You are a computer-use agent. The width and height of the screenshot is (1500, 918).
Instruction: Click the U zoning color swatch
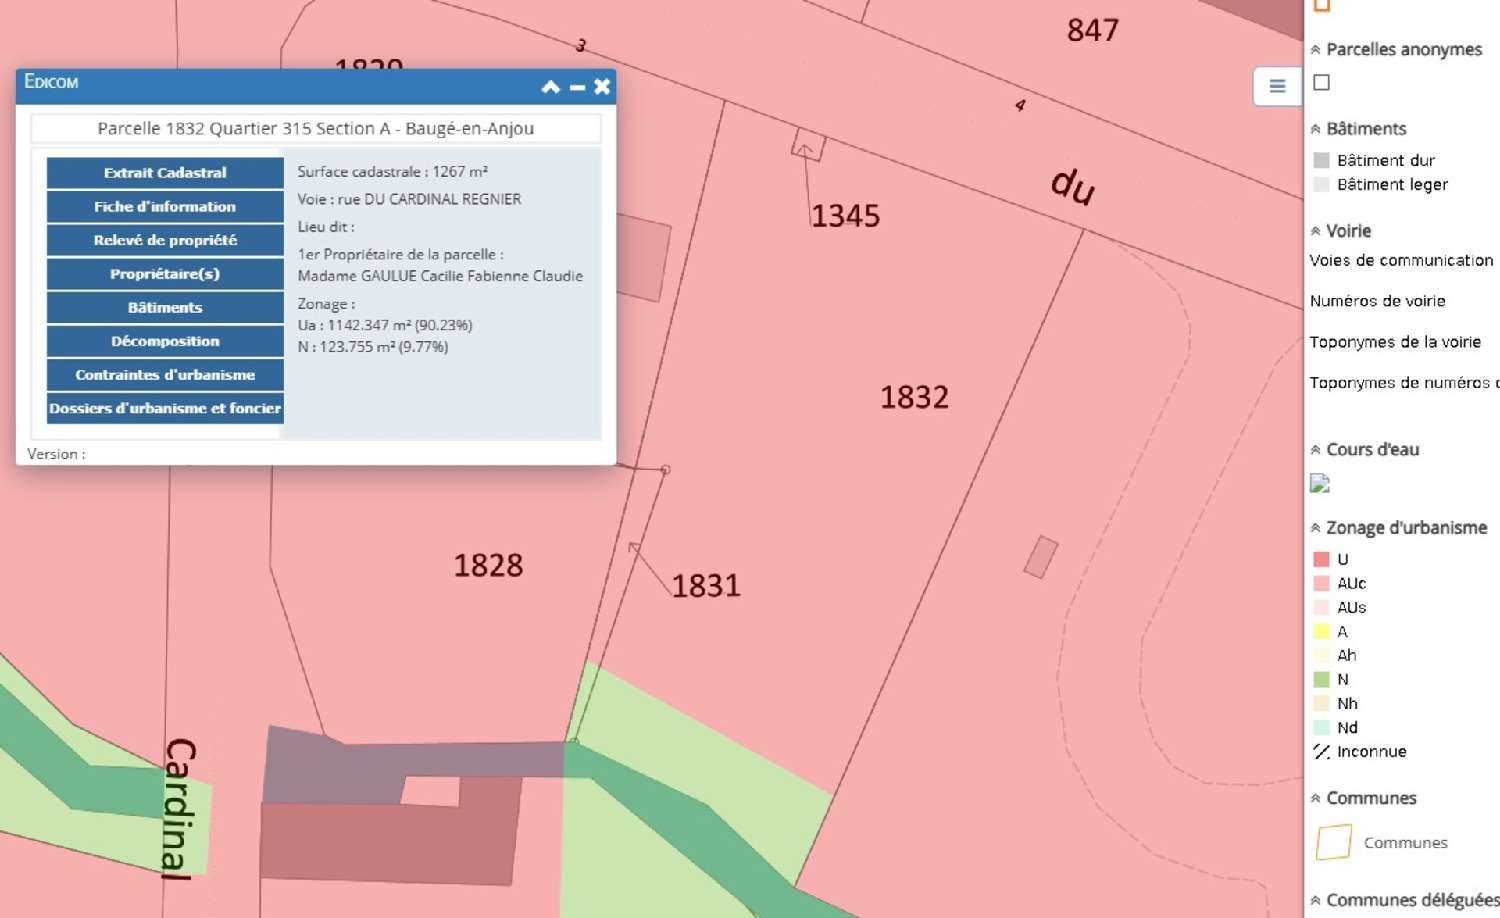pos(1321,559)
